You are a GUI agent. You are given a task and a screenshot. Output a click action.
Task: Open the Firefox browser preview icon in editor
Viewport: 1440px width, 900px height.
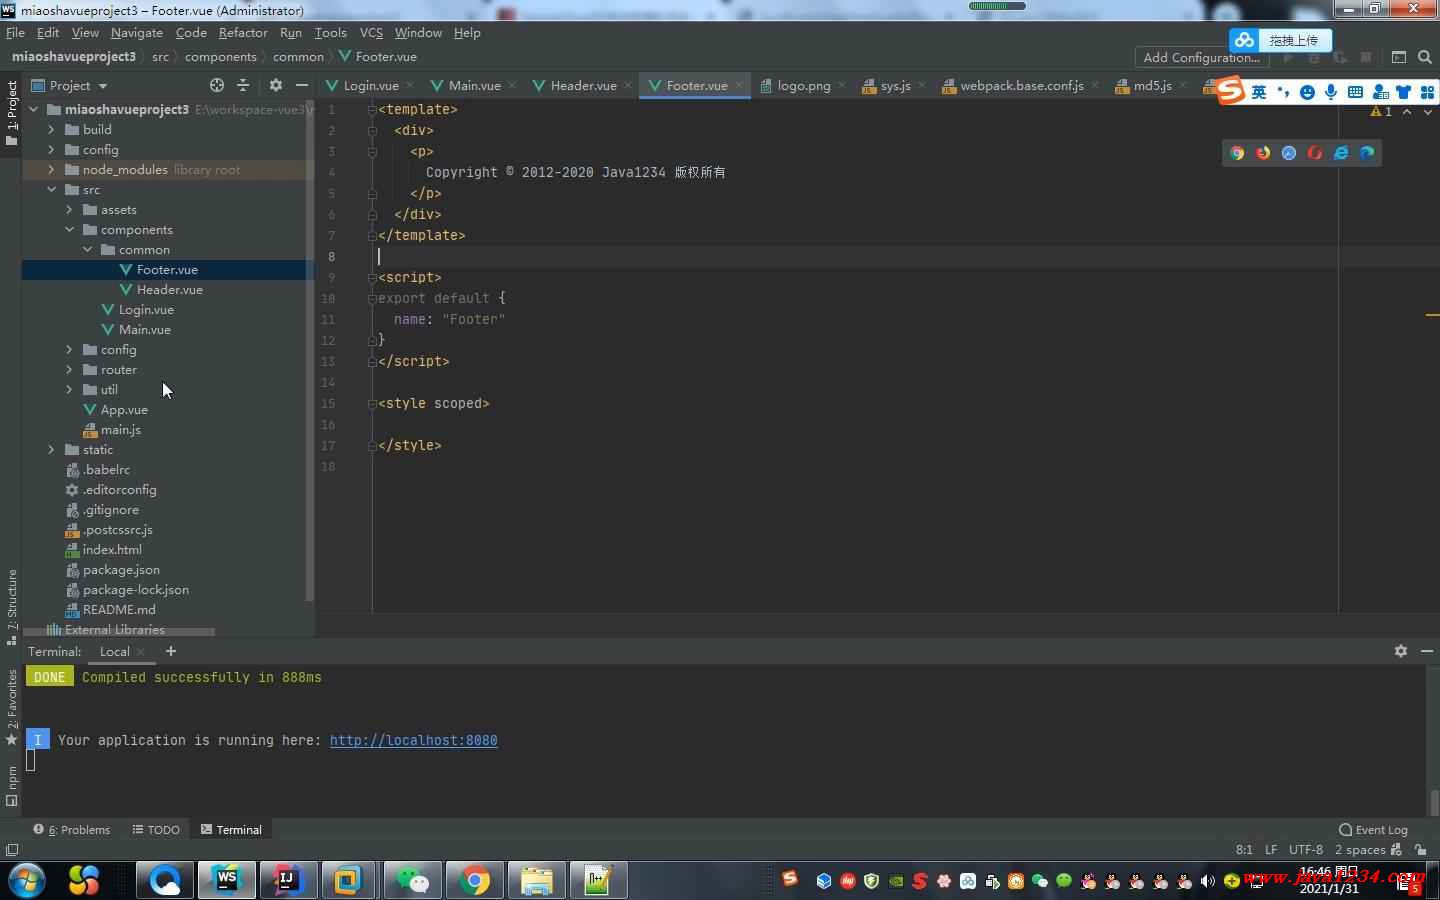[1263, 153]
